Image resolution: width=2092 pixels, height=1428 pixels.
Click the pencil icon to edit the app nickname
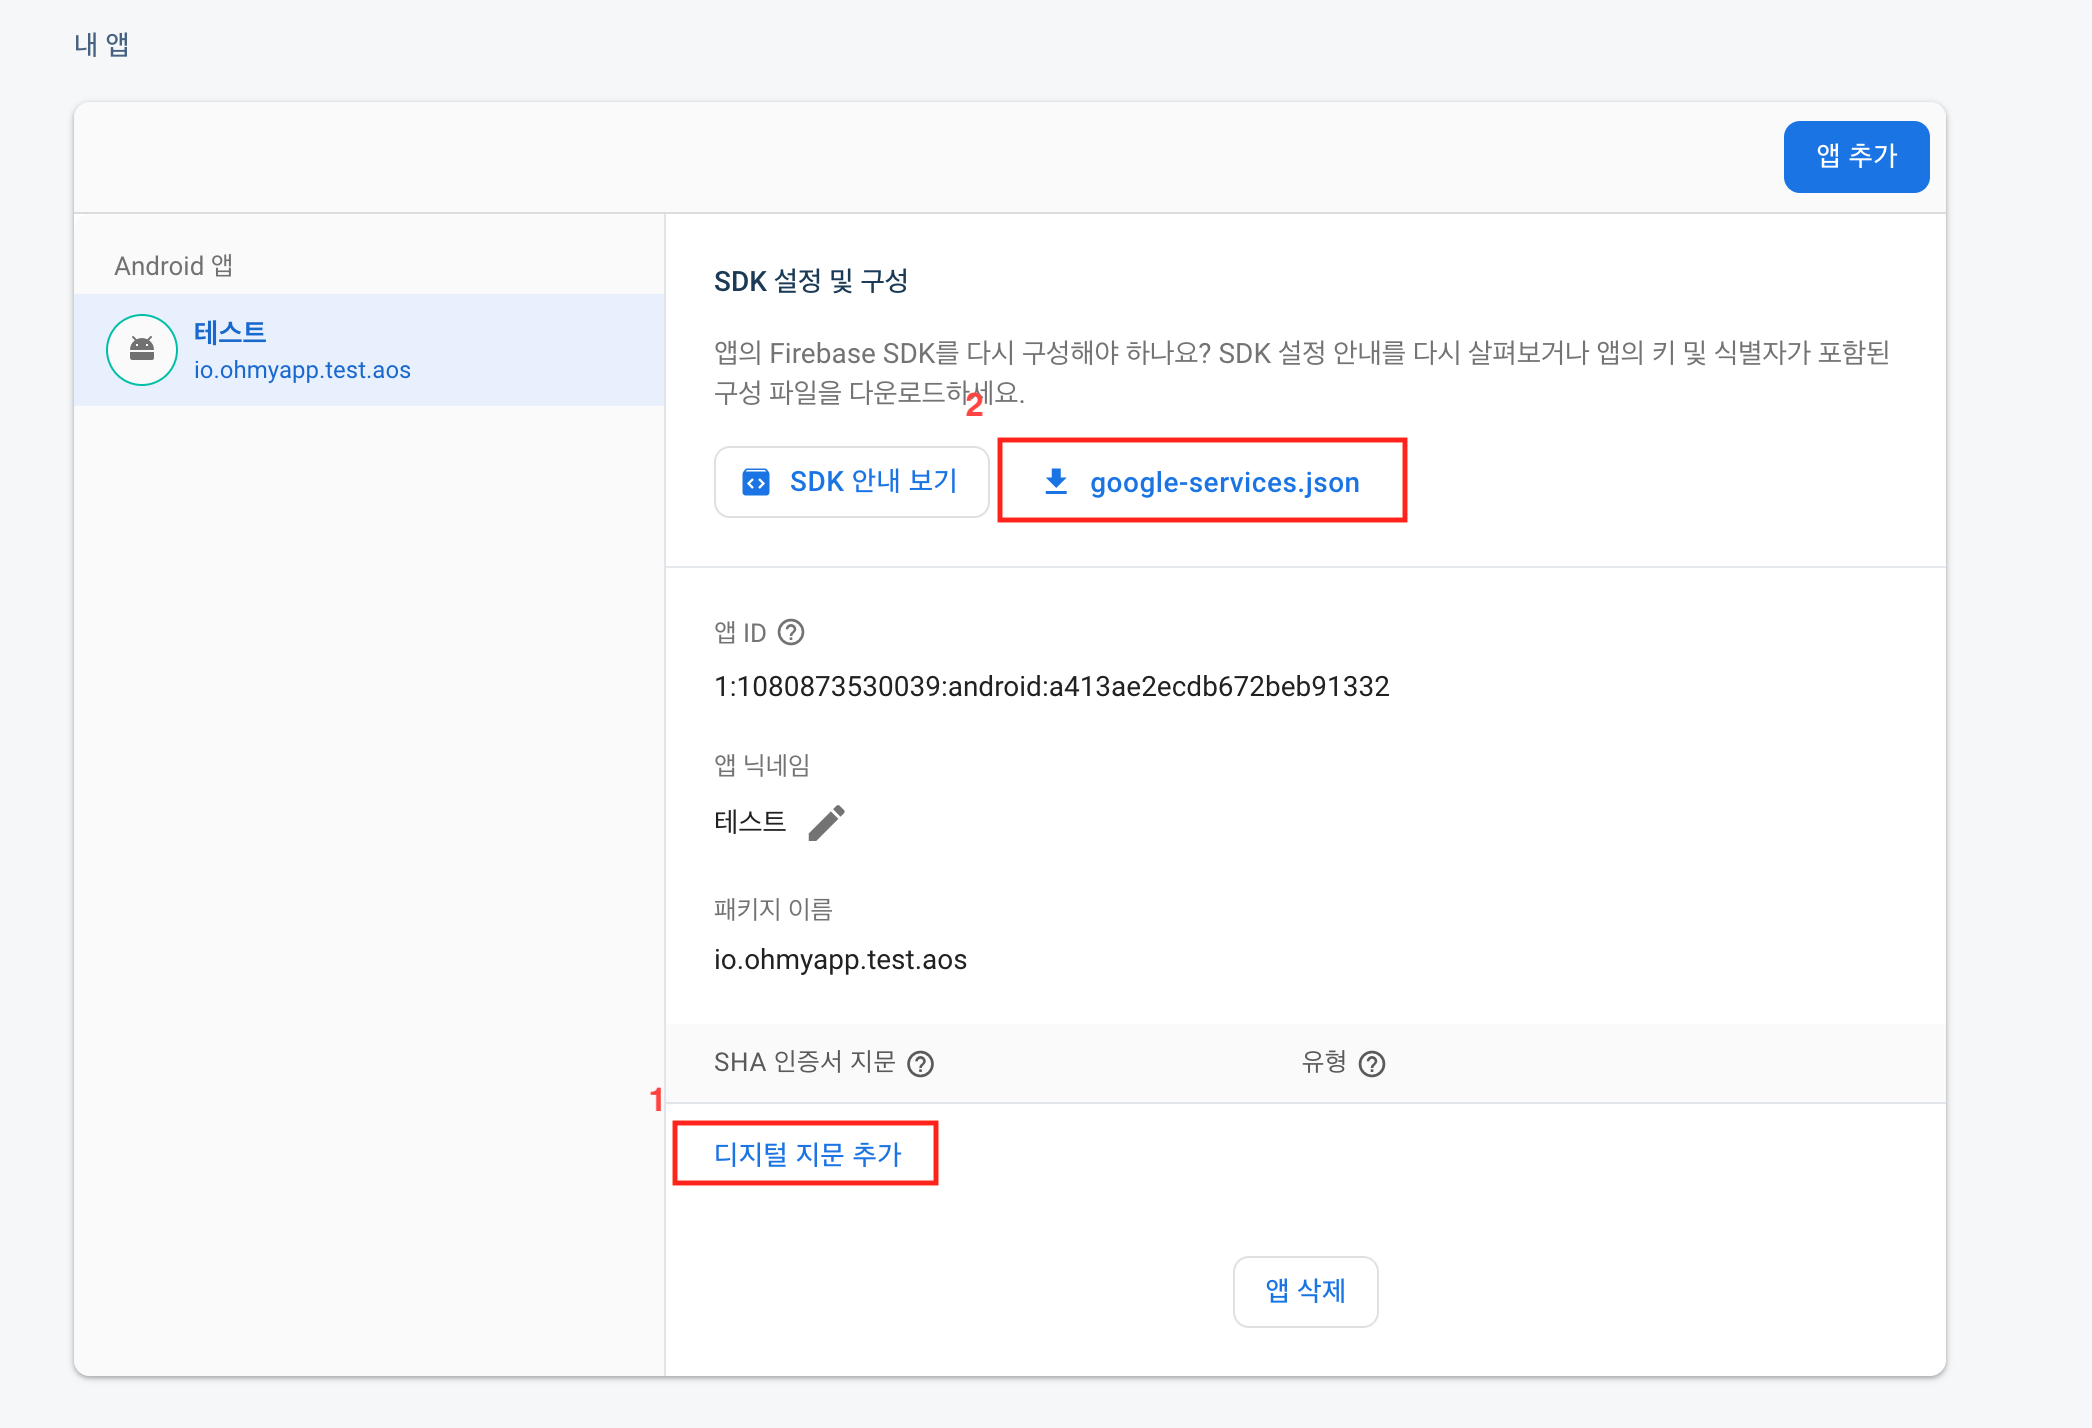click(826, 823)
